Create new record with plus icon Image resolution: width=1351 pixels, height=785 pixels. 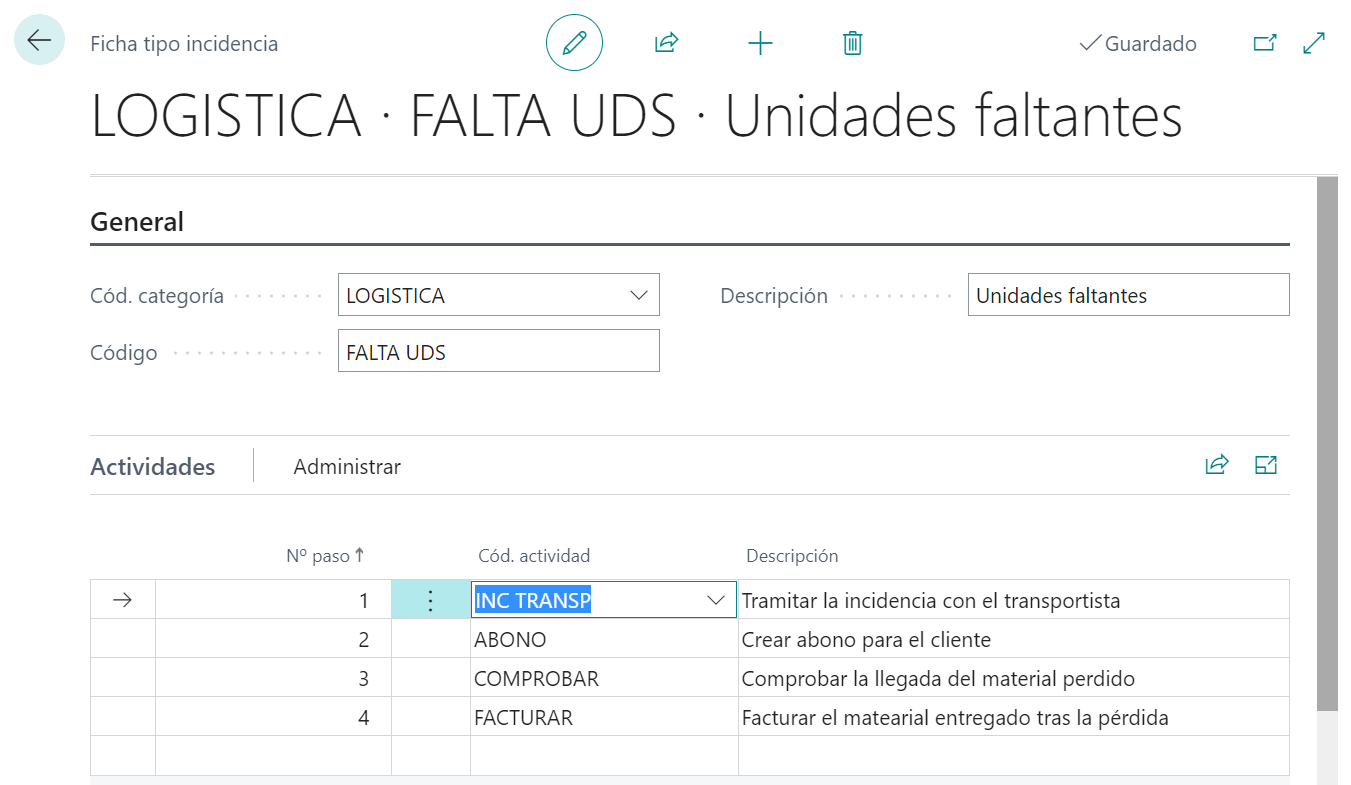pyautogui.click(x=760, y=43)
